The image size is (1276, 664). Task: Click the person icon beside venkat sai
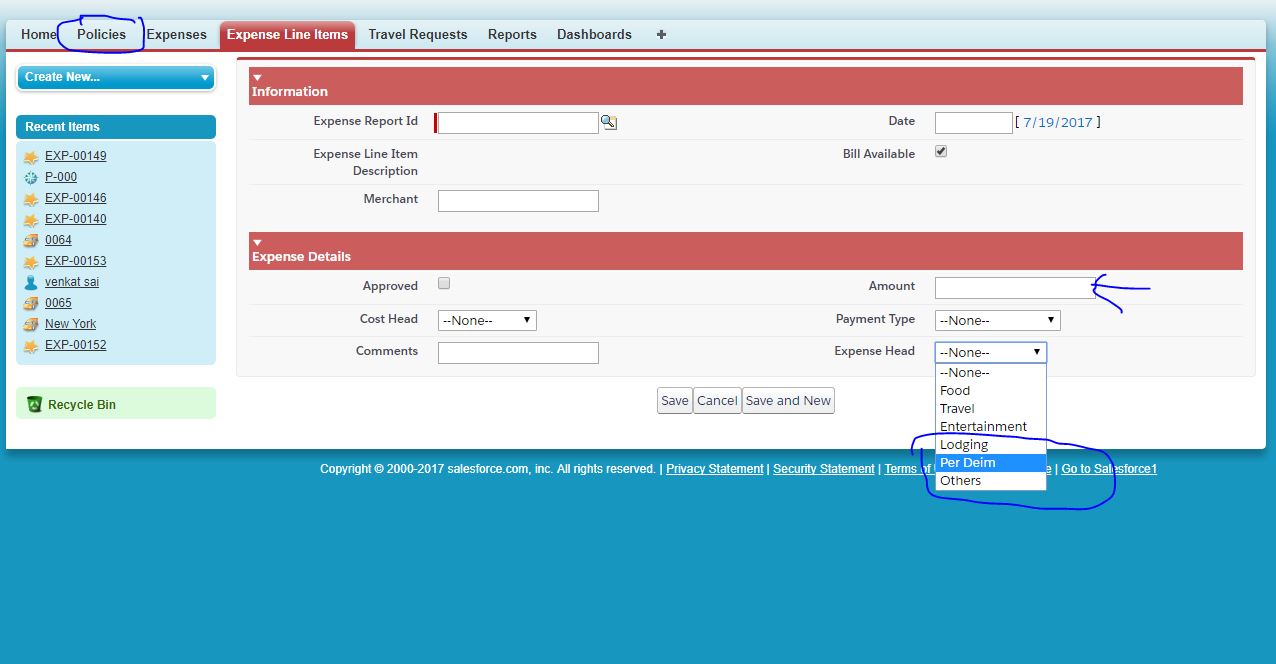[x=31, y=283]
